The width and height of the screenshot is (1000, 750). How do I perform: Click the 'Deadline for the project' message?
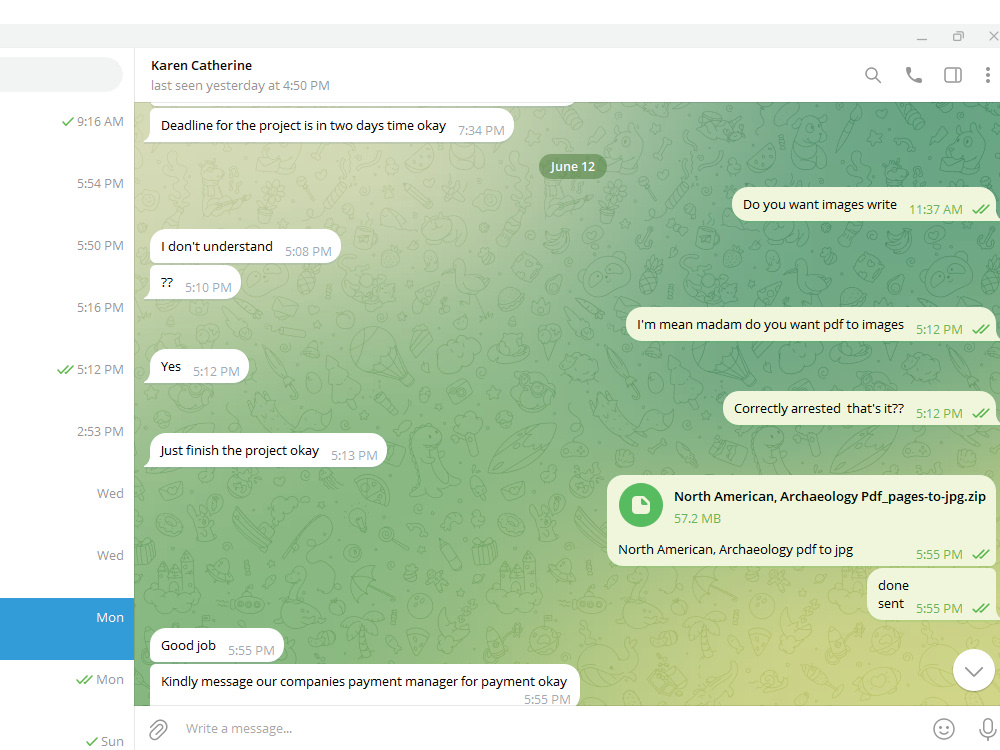pos(330,125)
